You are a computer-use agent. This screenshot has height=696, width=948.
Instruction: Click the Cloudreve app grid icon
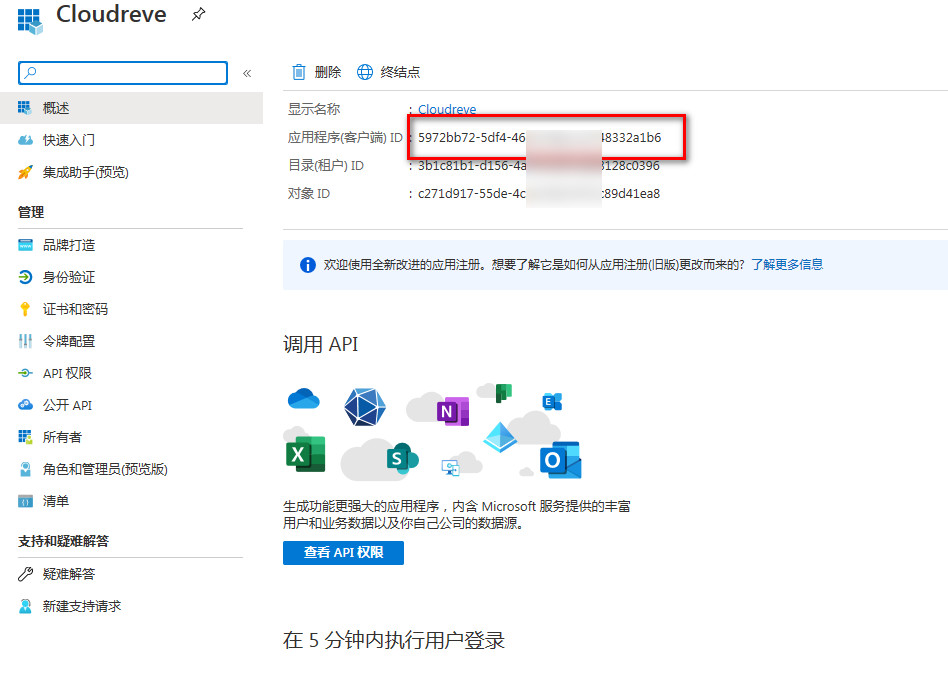(30, 21)
